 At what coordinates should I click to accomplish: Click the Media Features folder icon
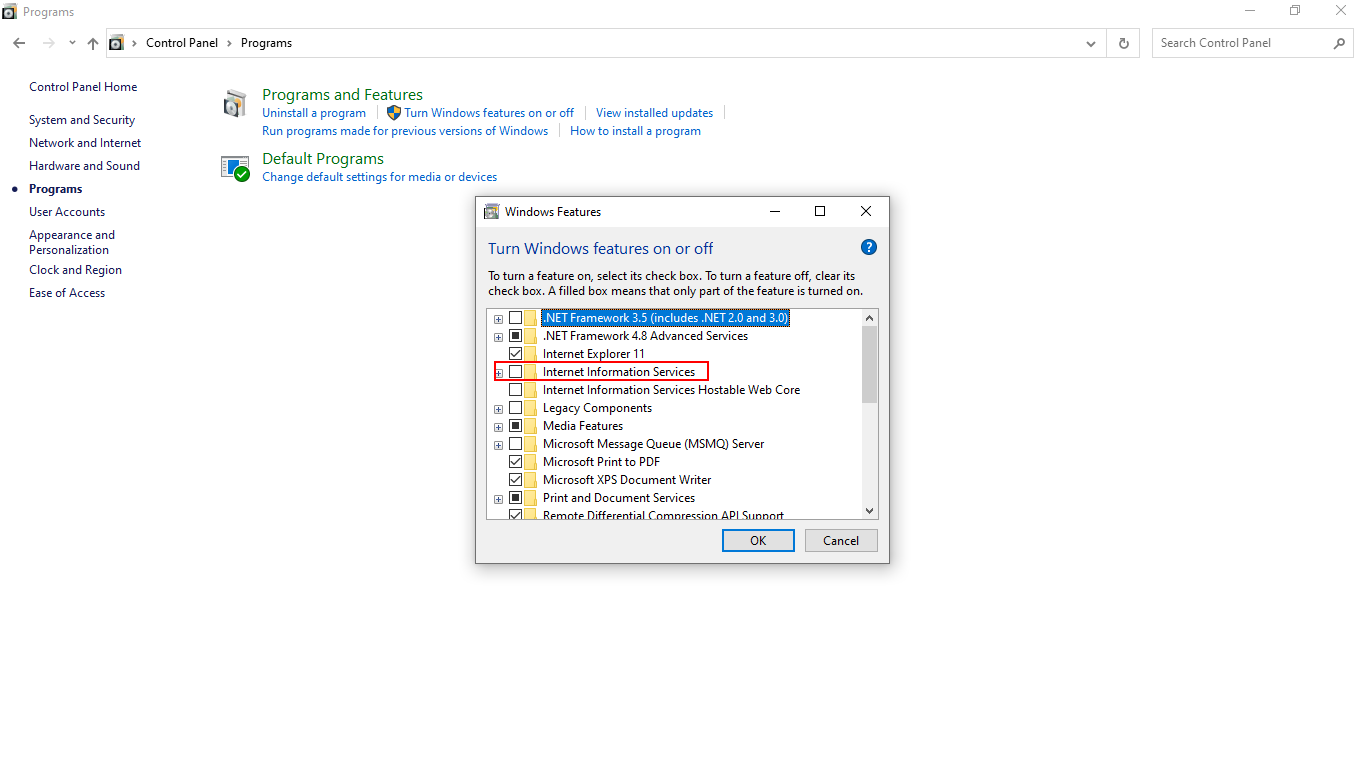531,426
